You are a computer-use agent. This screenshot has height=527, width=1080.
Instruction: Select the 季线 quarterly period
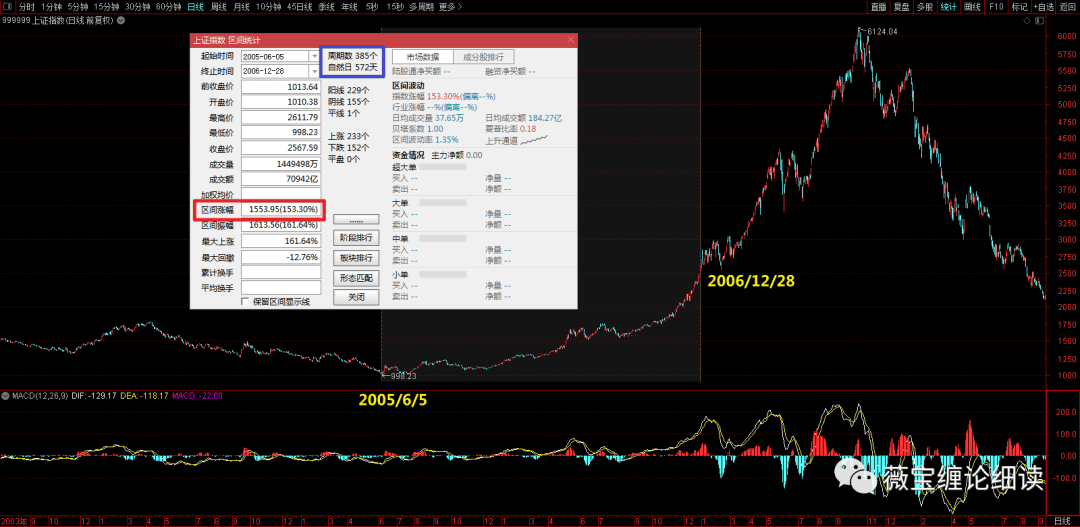[x=326, y=6]
